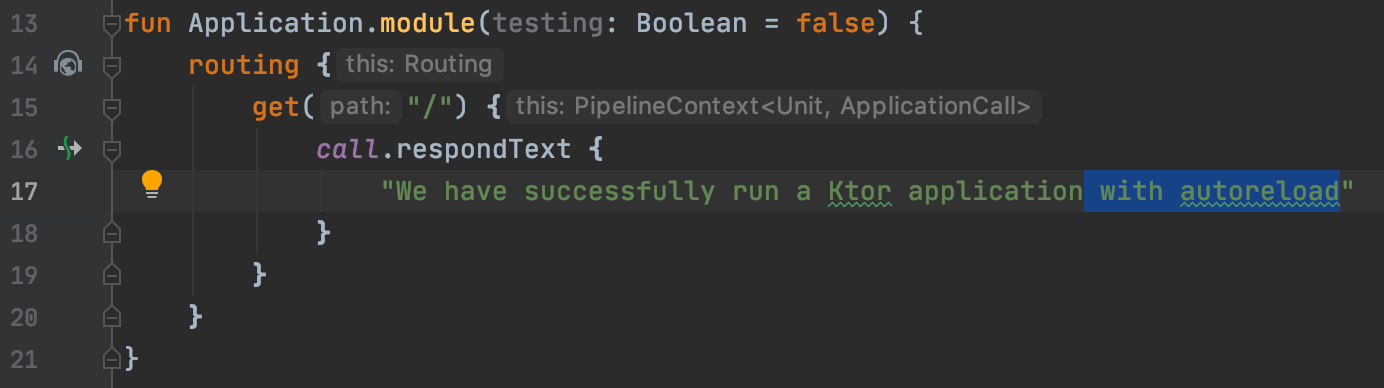Click the fold end marker on line 20

pos(112,316)
